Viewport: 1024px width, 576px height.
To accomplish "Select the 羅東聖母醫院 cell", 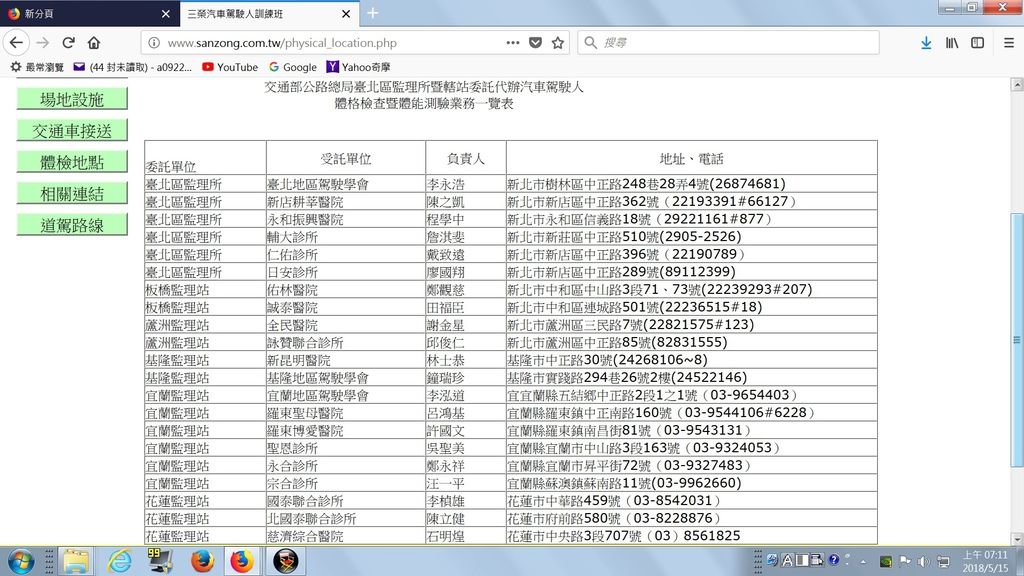I will [345, 413].
